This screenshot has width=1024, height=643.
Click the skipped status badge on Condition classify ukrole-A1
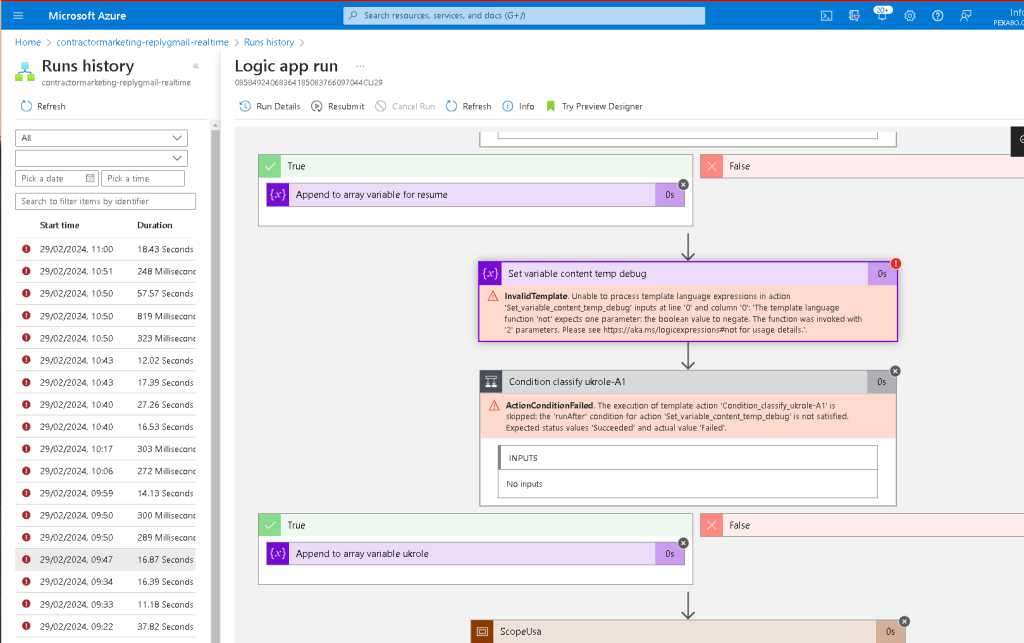tap(895, 371)
